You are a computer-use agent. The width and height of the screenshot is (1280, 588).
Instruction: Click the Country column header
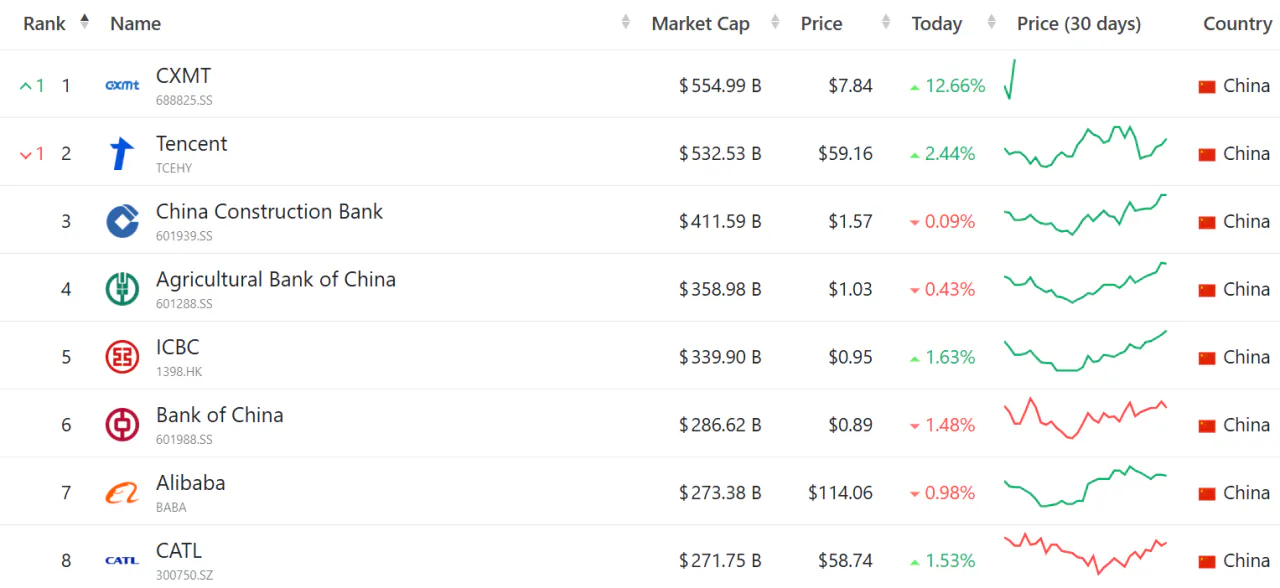tap(1237, 24)
